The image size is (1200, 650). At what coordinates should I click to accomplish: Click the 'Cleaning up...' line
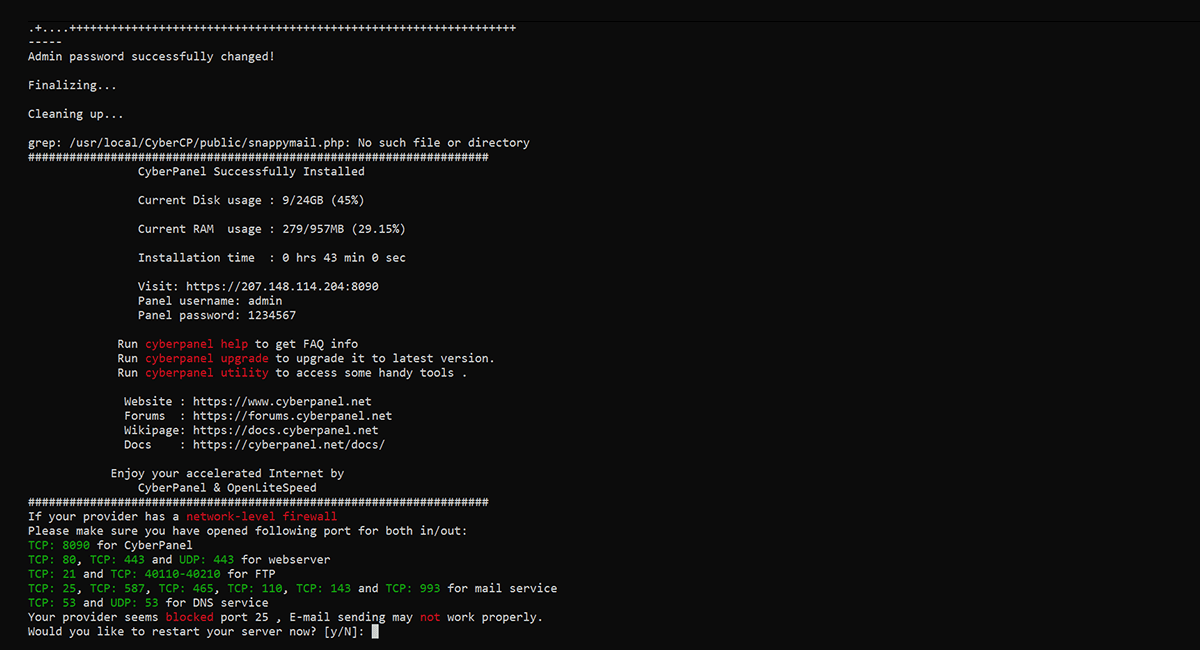76,114
